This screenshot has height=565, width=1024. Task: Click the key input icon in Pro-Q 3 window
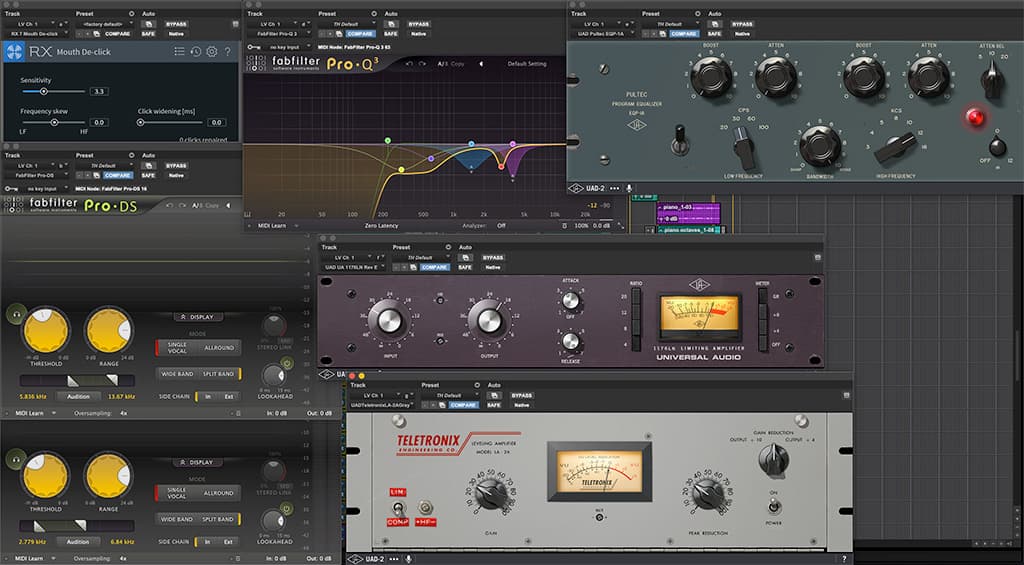pyautogui.click(x=253, y=47)
